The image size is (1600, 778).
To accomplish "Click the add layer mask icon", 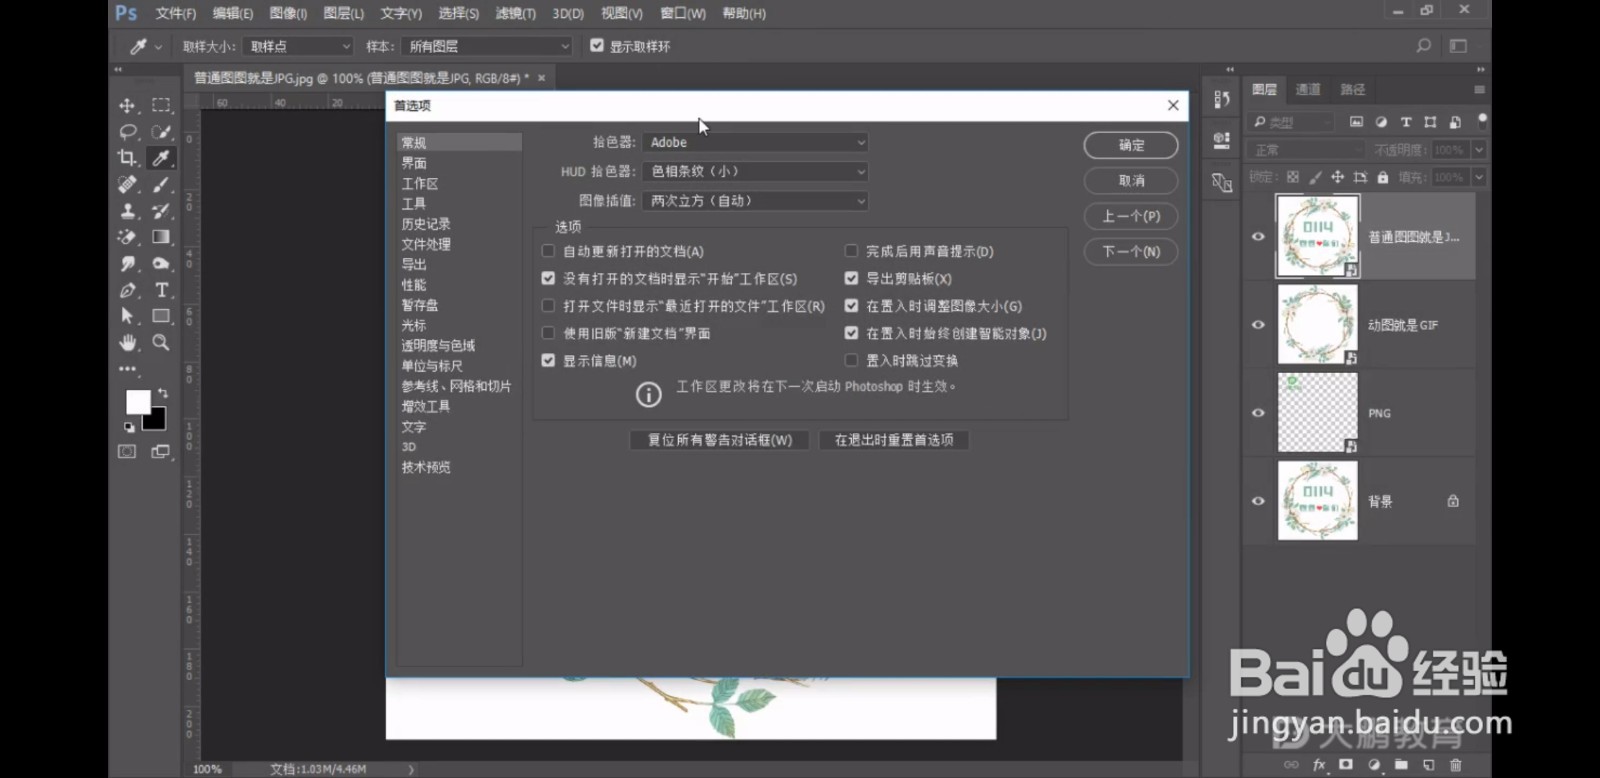I will [x=1346, y=765].
